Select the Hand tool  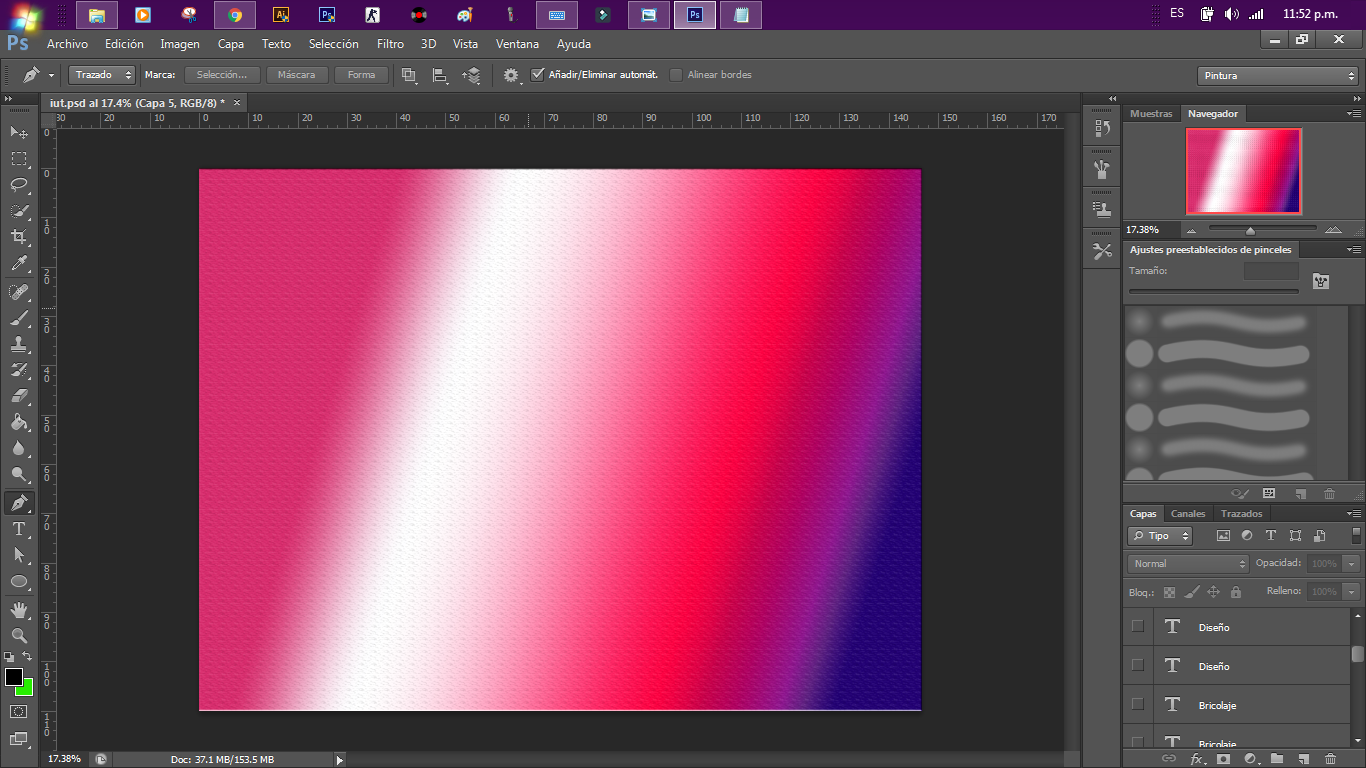click(x=19, y=609)
